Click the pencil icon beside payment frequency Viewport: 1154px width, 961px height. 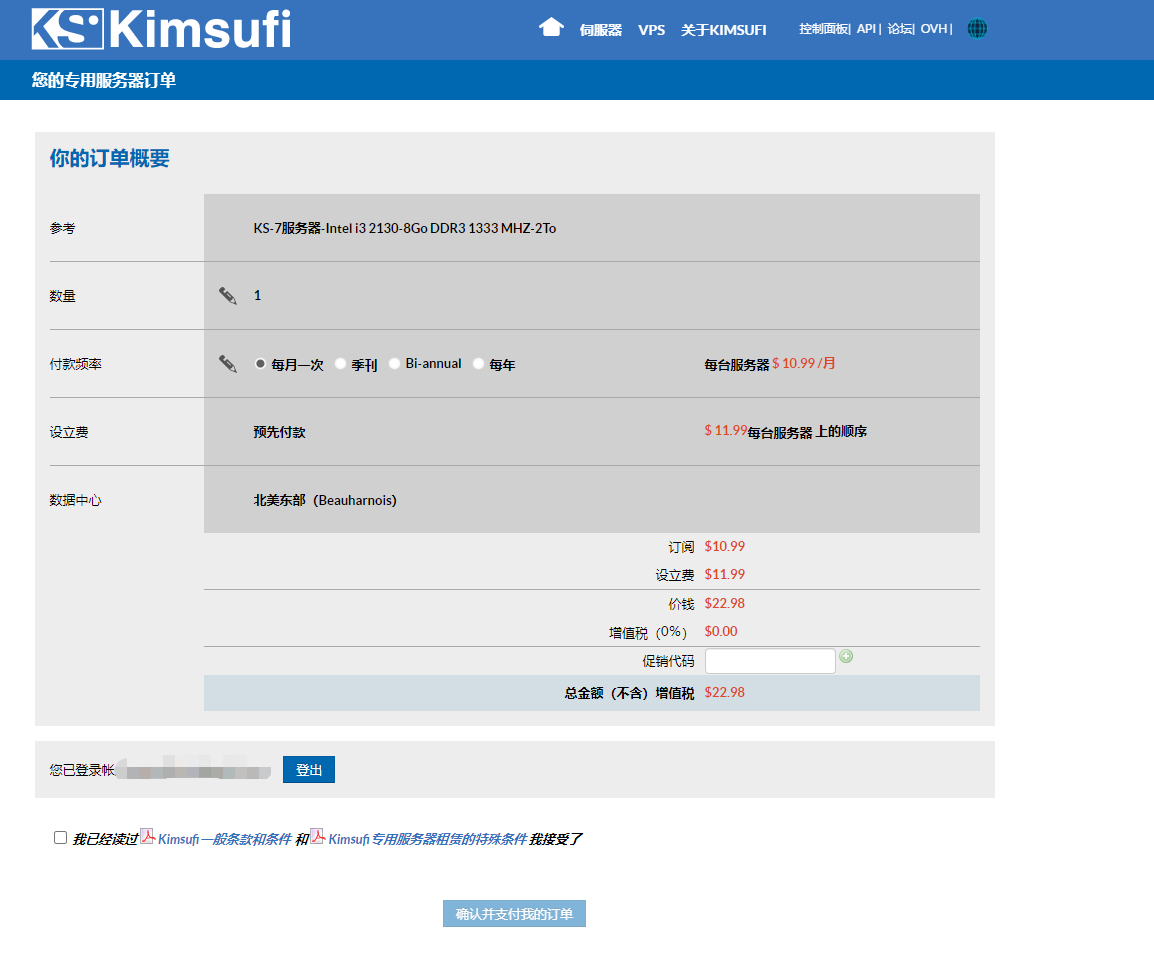click(x=228, y=364)
